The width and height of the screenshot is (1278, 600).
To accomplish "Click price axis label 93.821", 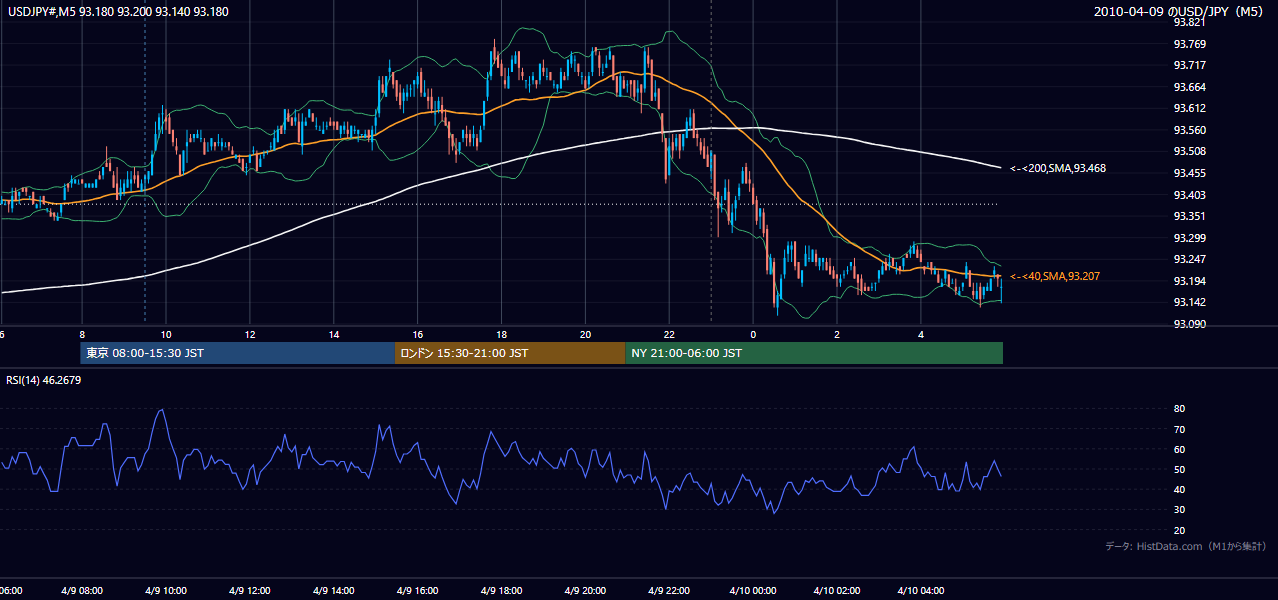I will click(1190, 22).
